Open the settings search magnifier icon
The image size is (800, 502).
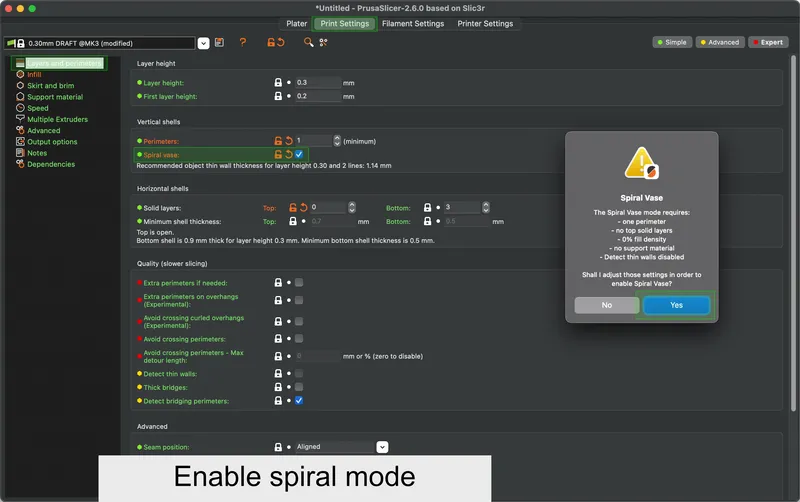[308, 42]
